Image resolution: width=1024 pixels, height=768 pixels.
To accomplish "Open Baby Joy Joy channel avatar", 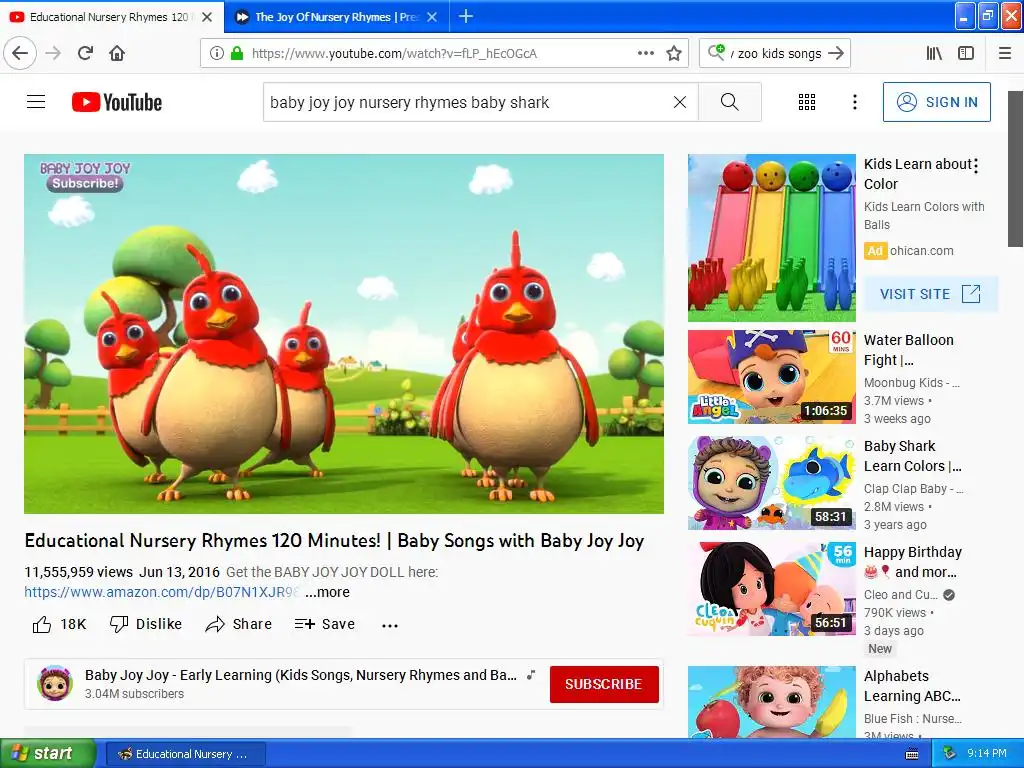I will pos(55,683).
